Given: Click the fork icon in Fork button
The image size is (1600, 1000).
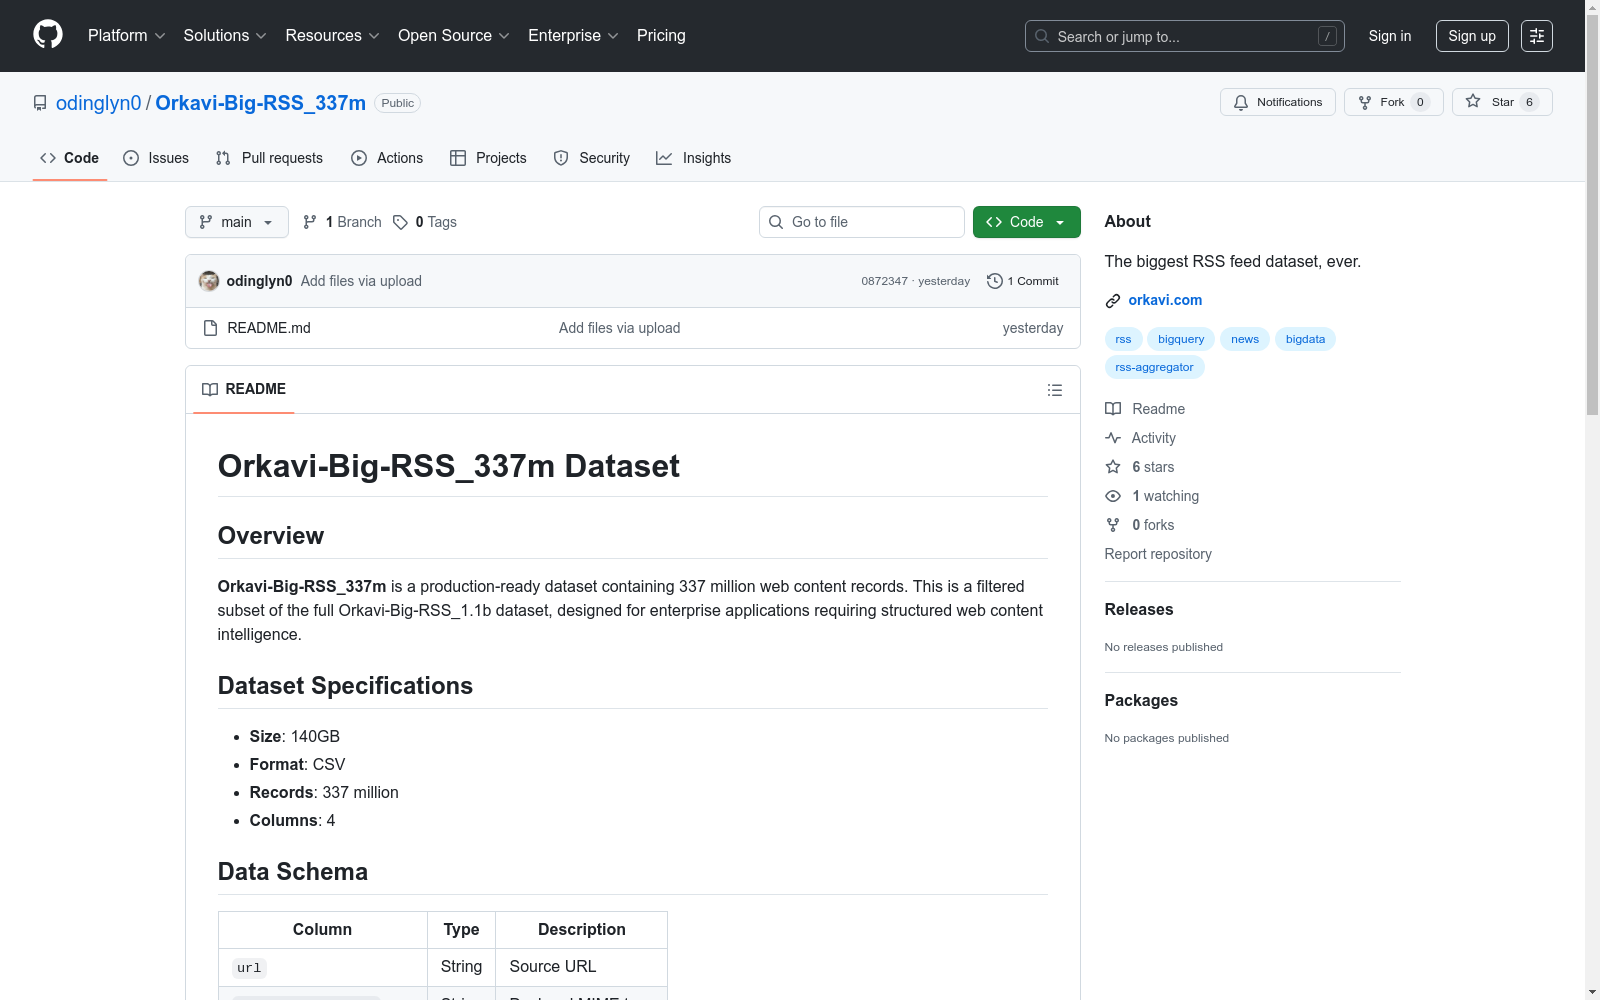Looking at the screenshot, I should [x=1365, y=102].
